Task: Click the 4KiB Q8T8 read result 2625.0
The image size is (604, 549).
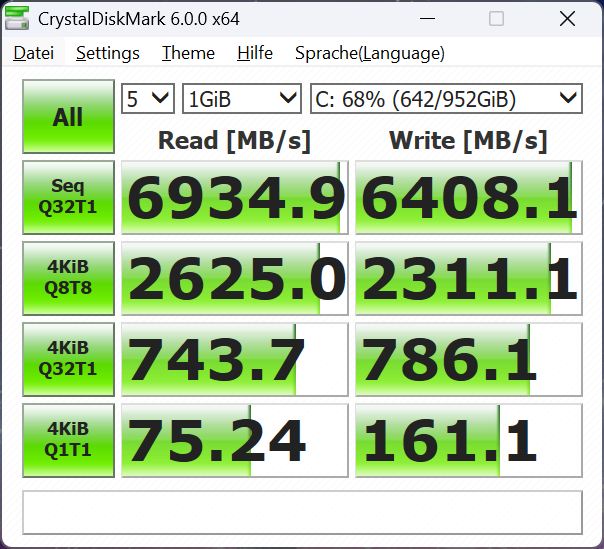Action: (x=235, y=278)
